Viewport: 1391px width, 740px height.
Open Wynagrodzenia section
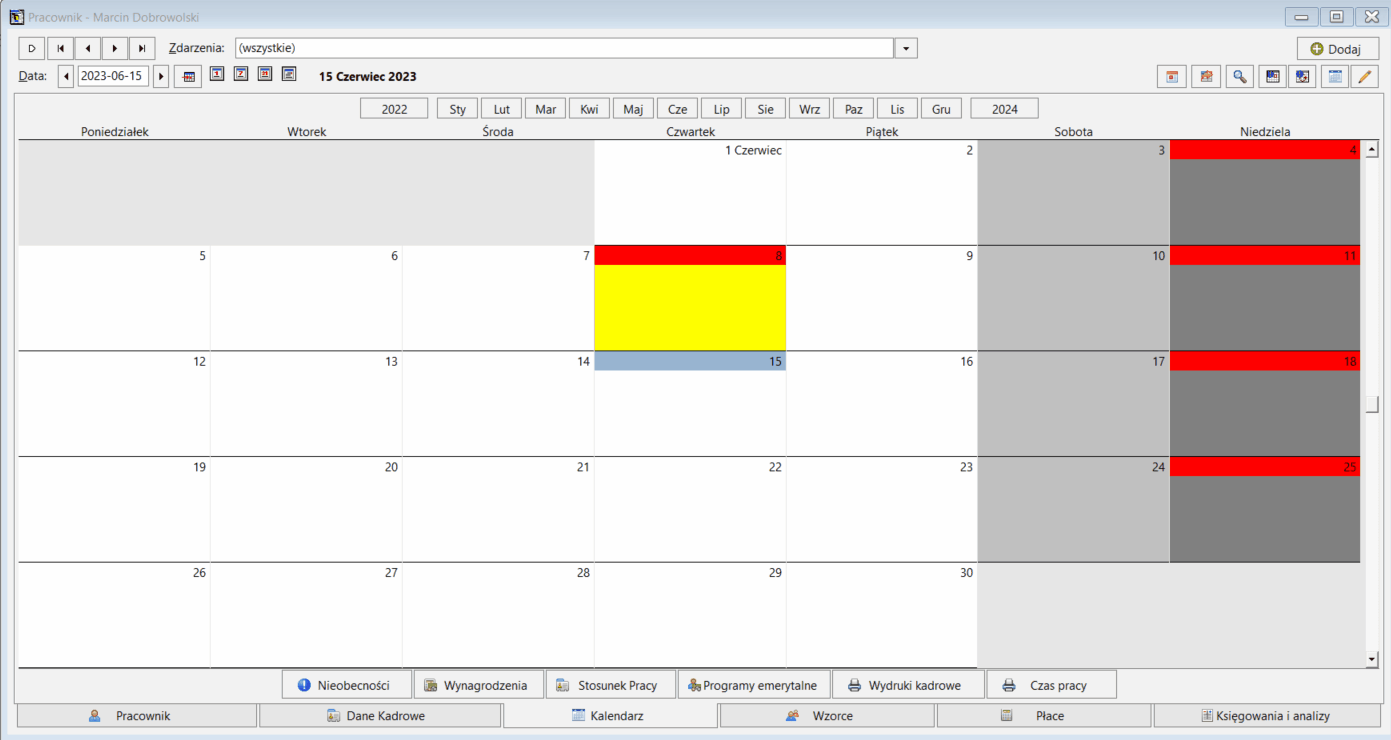click(x=478, y=685)
